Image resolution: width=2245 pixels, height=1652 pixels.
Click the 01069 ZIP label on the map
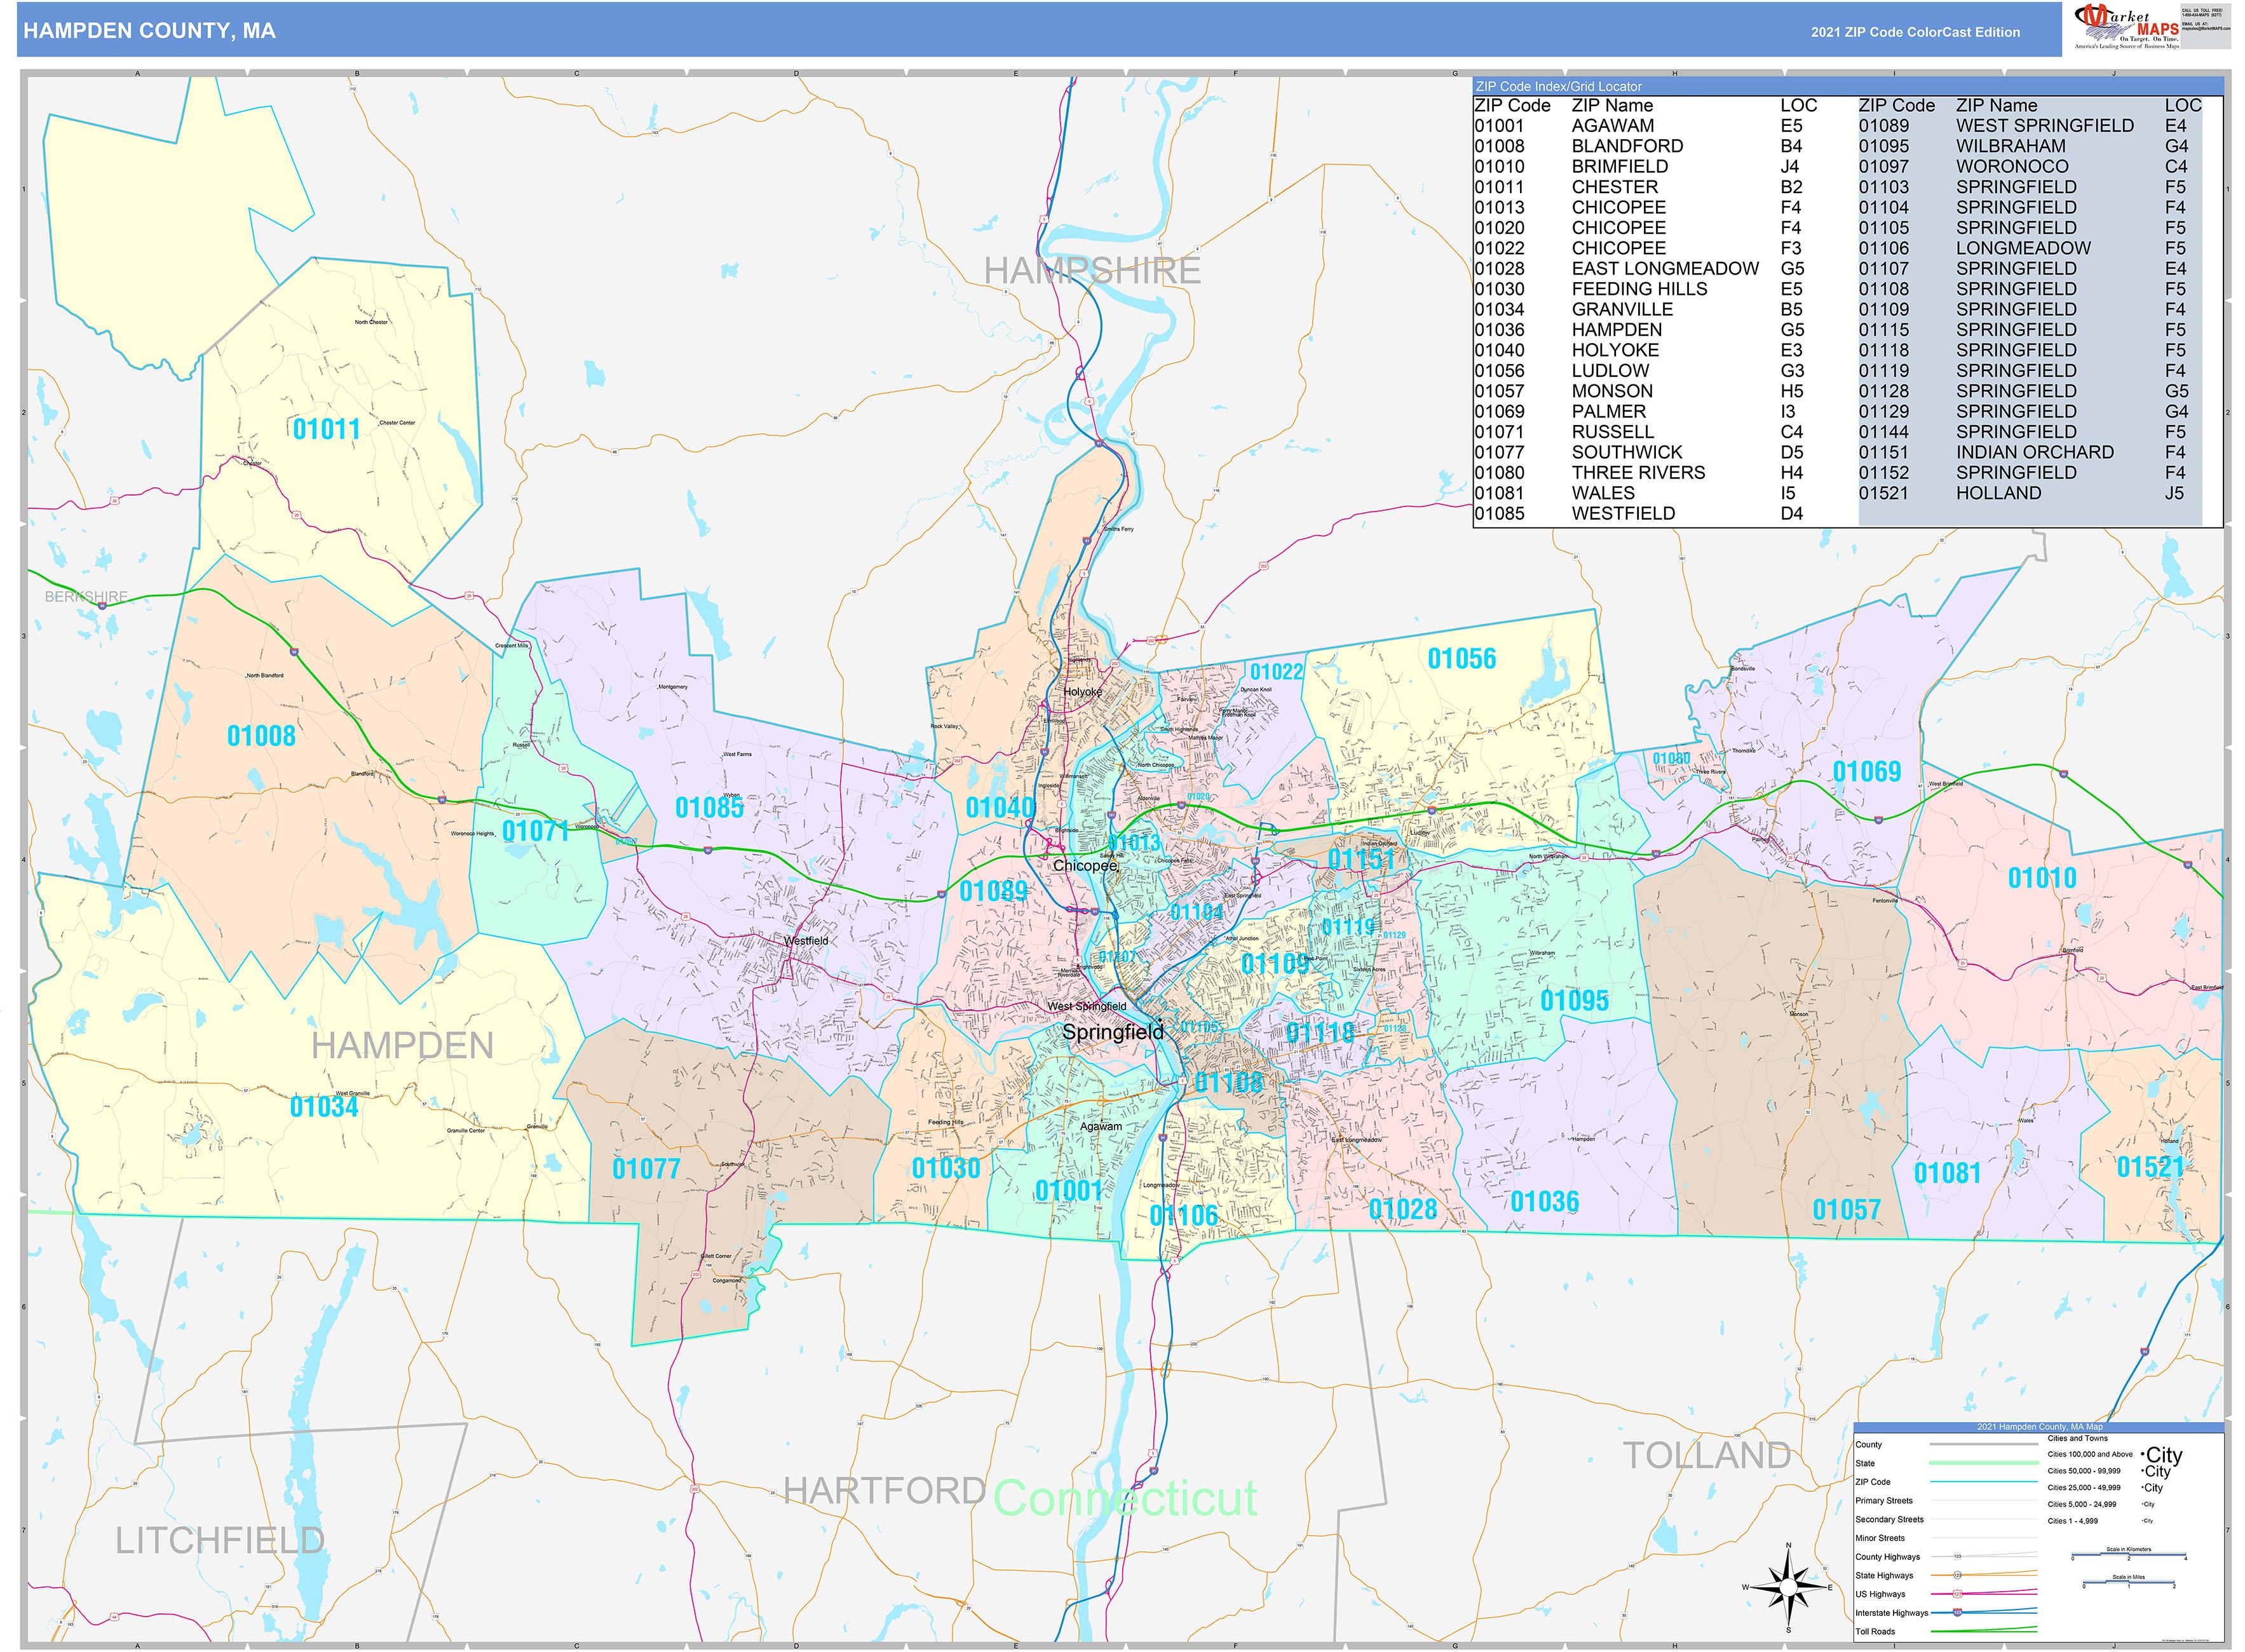[1867, 772]
